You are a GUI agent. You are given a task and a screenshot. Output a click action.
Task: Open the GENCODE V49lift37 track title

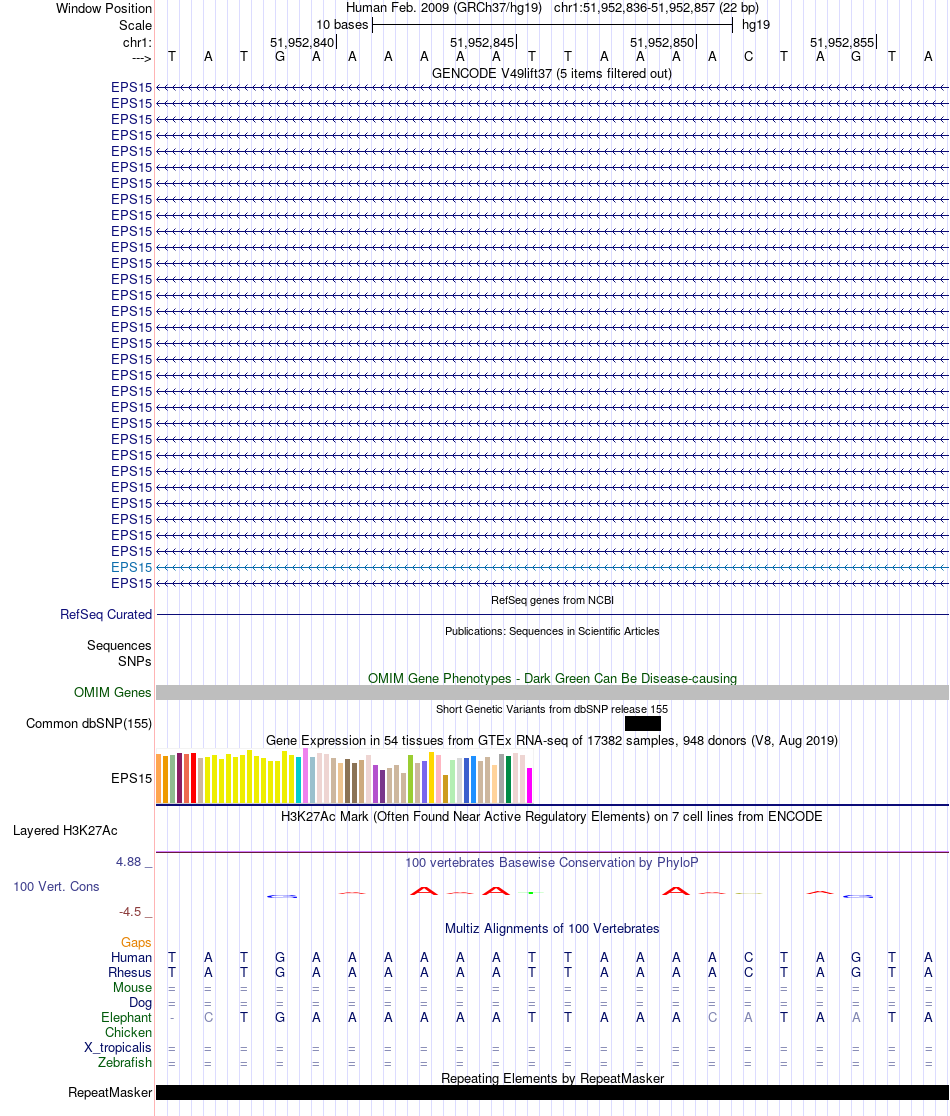tap(552, 73)
